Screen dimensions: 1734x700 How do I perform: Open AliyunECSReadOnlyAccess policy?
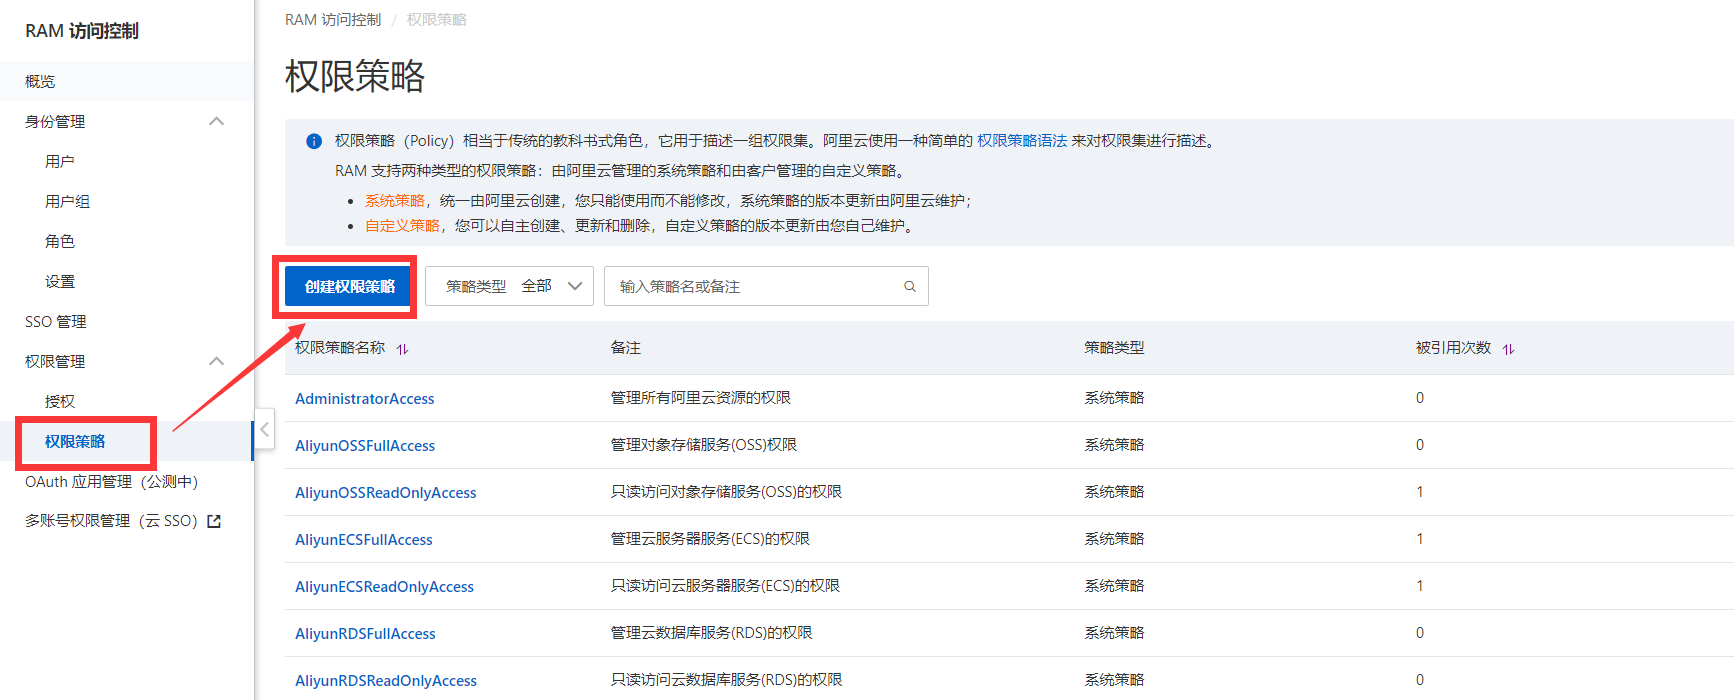pos(385,586)
